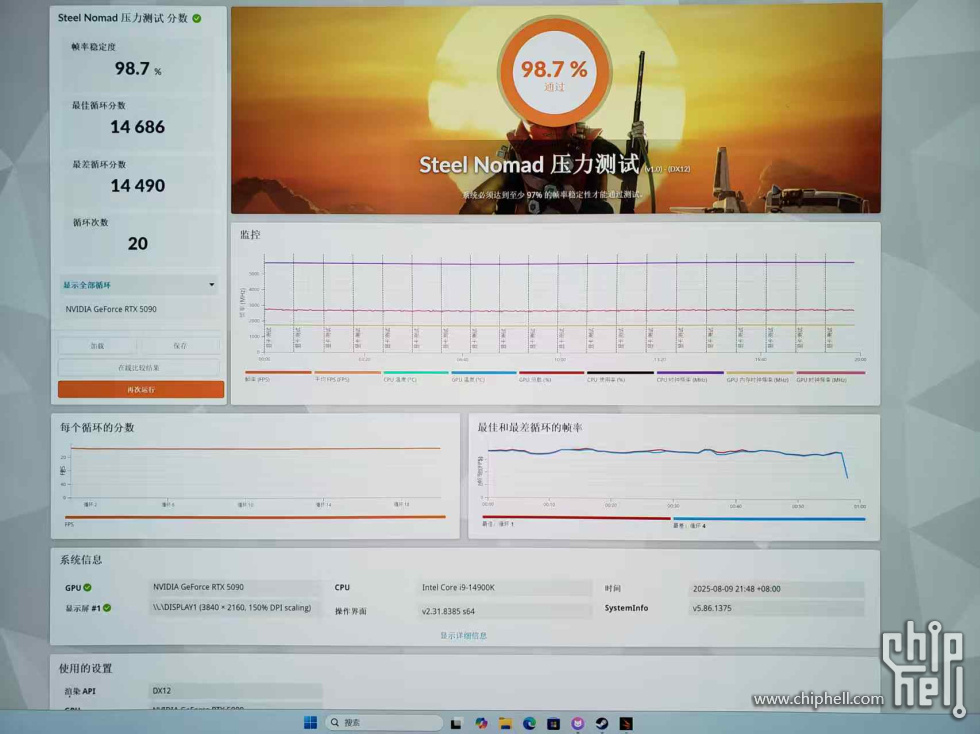Open Microsoft Store from the taskbar

554,723
